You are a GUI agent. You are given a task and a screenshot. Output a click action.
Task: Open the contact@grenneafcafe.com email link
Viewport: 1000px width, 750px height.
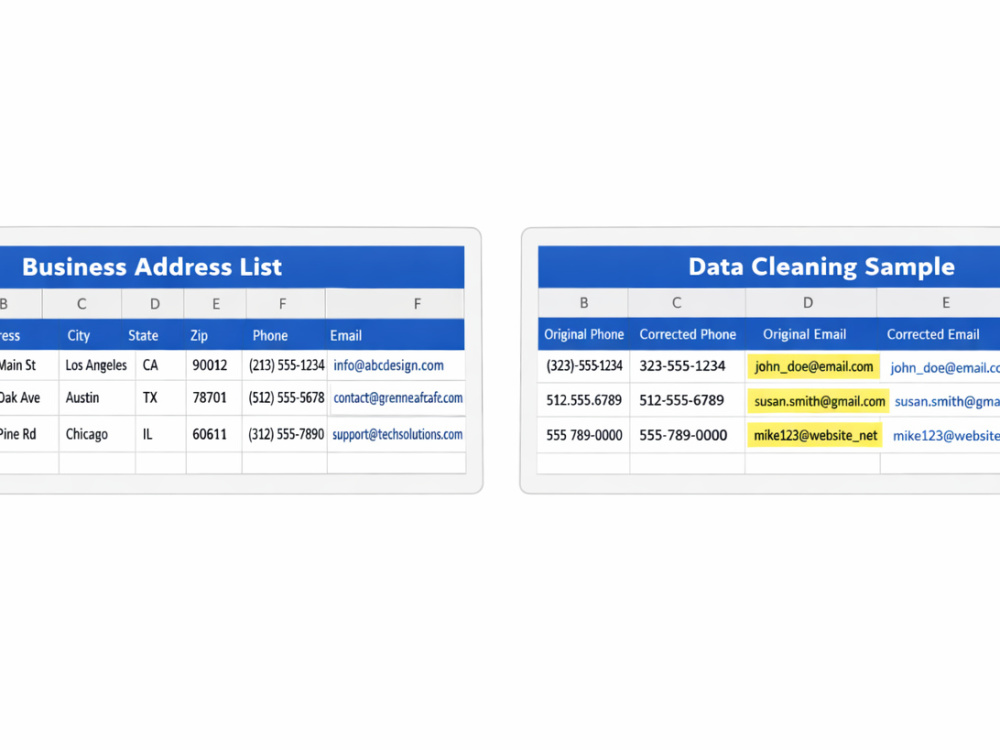click(x=398, y=398)
